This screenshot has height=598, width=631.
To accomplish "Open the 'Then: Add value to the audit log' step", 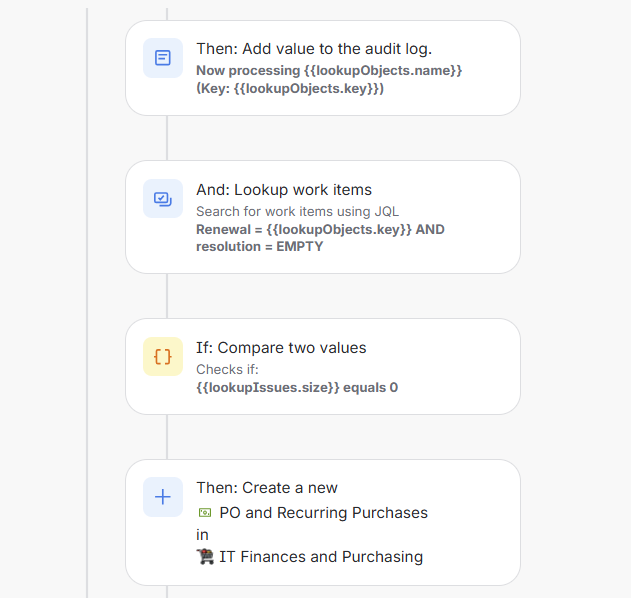I will tap(313, 48).
